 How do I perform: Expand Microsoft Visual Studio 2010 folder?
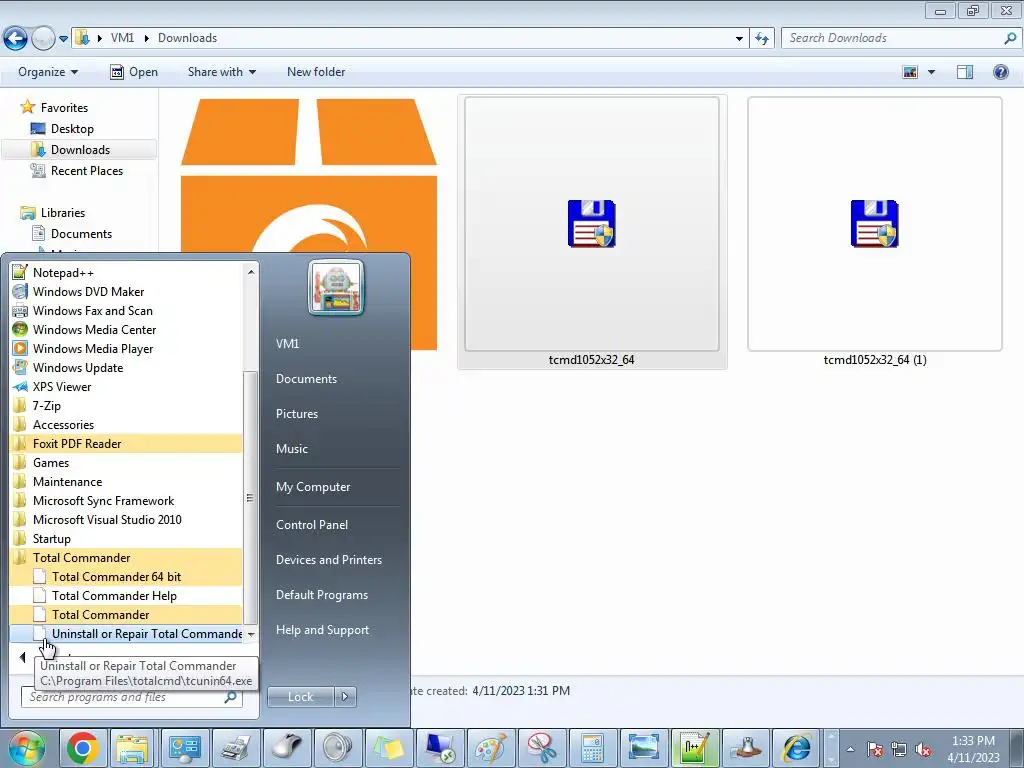(126, 519)
